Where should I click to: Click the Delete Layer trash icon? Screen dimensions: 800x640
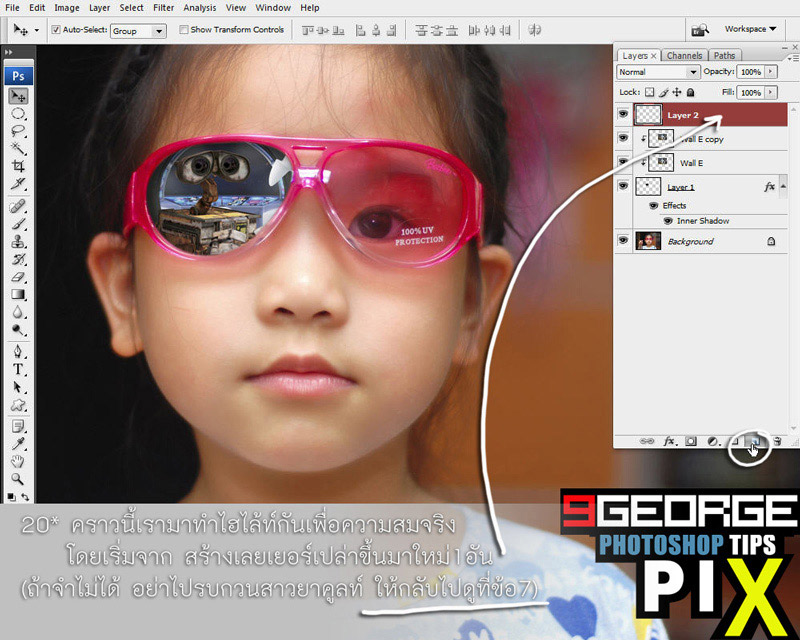pos(777,441)
